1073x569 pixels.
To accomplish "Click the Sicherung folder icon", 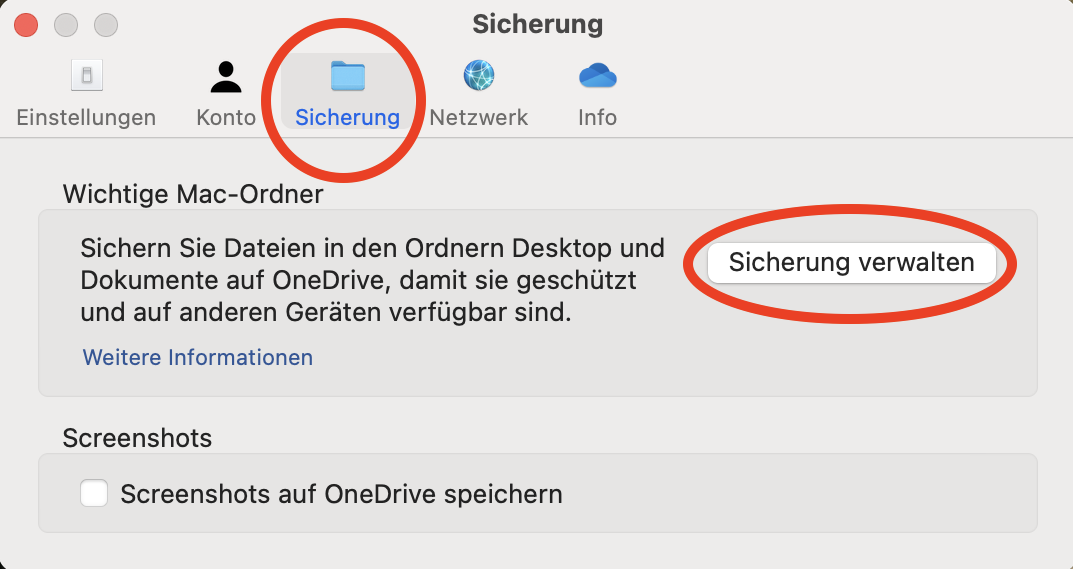I will (x=347, y=76).
